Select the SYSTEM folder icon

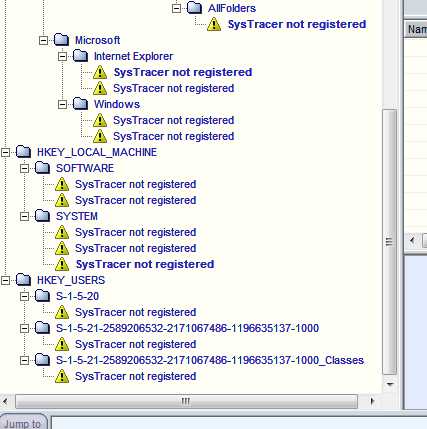[42, 216]
